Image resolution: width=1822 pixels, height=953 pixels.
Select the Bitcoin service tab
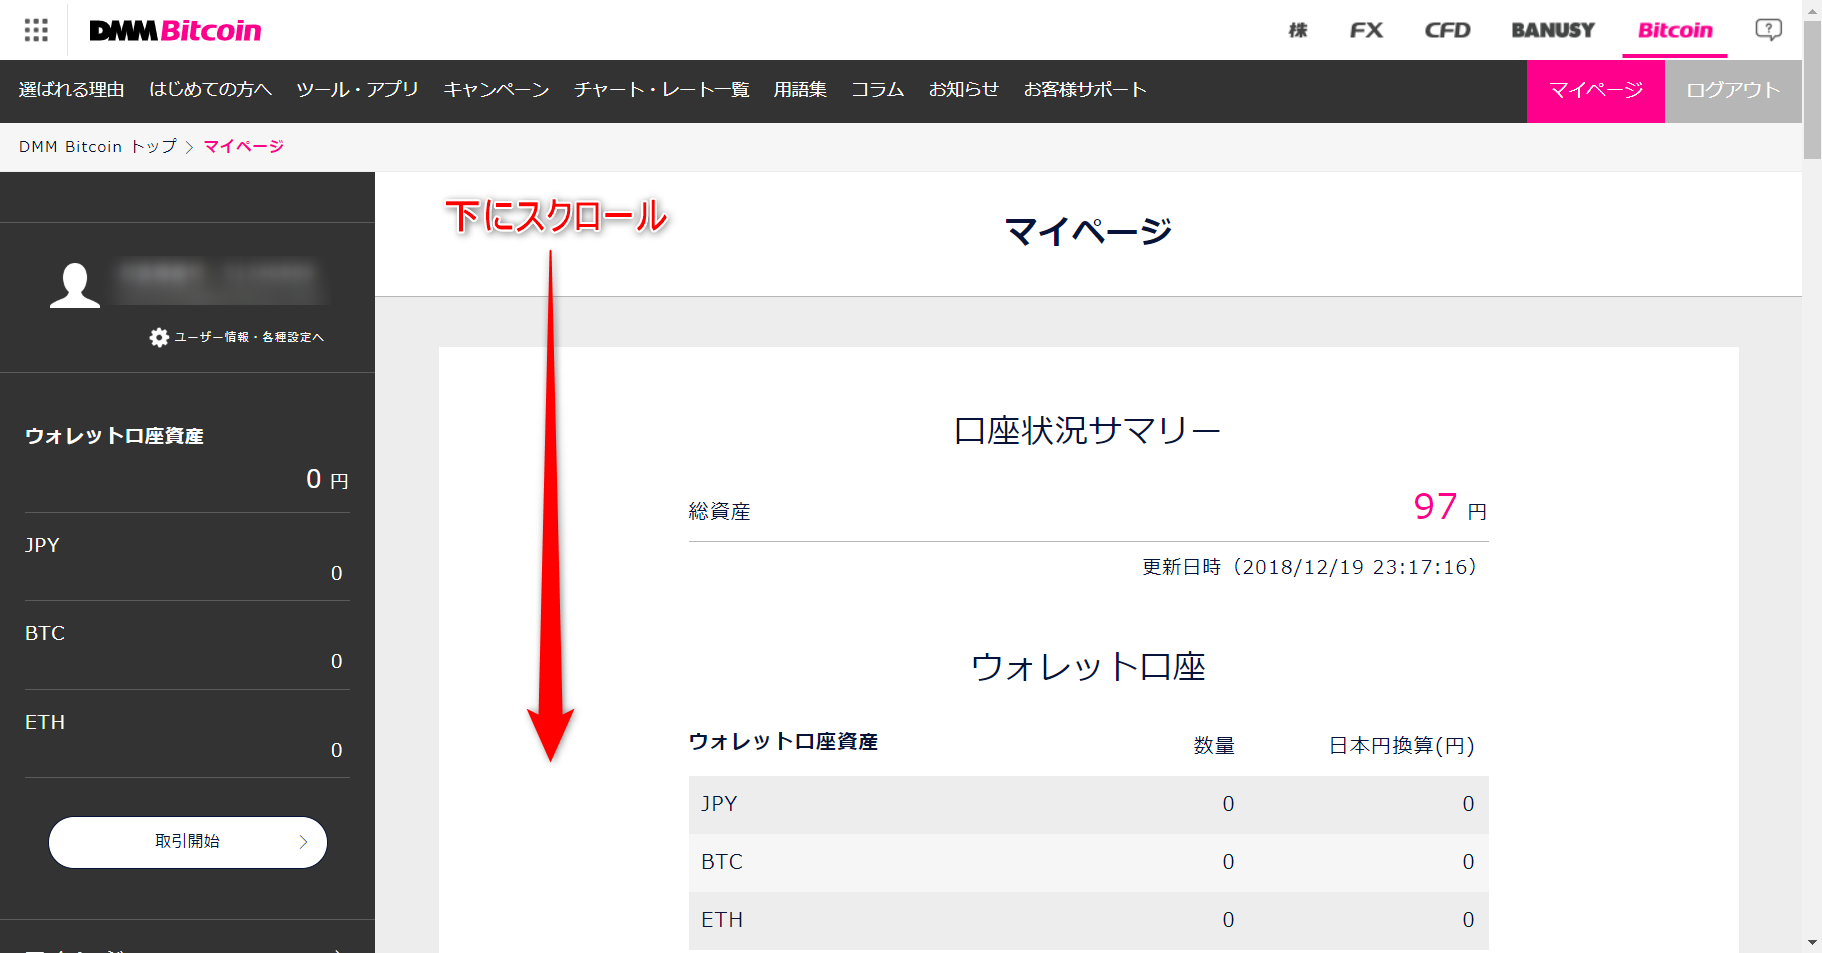1675,30
